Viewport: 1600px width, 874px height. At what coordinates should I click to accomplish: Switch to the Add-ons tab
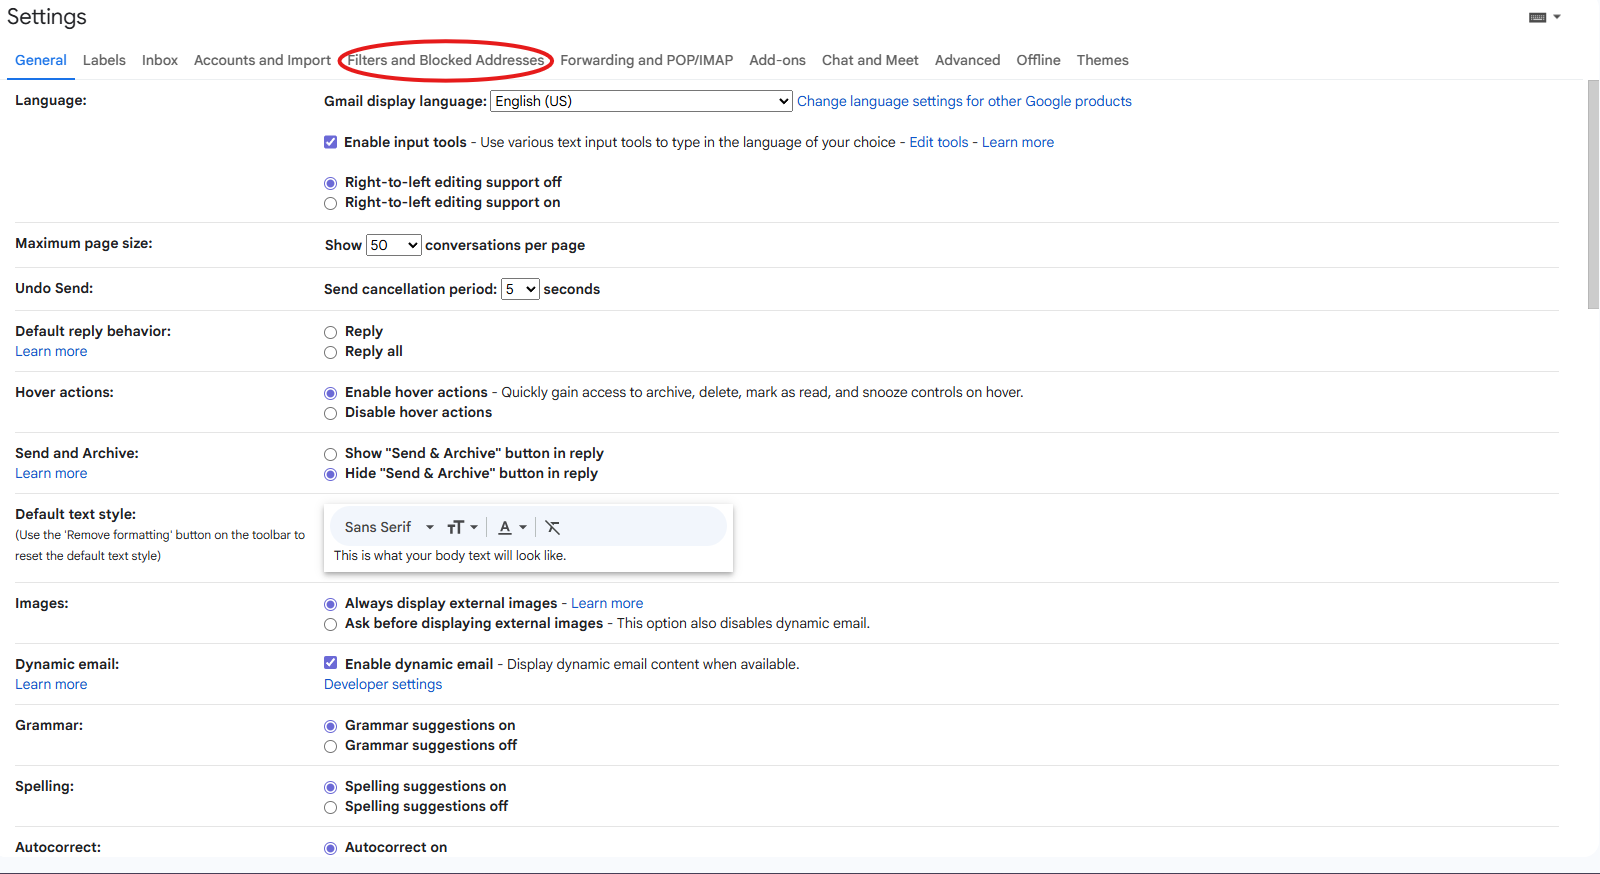point(777,60)
